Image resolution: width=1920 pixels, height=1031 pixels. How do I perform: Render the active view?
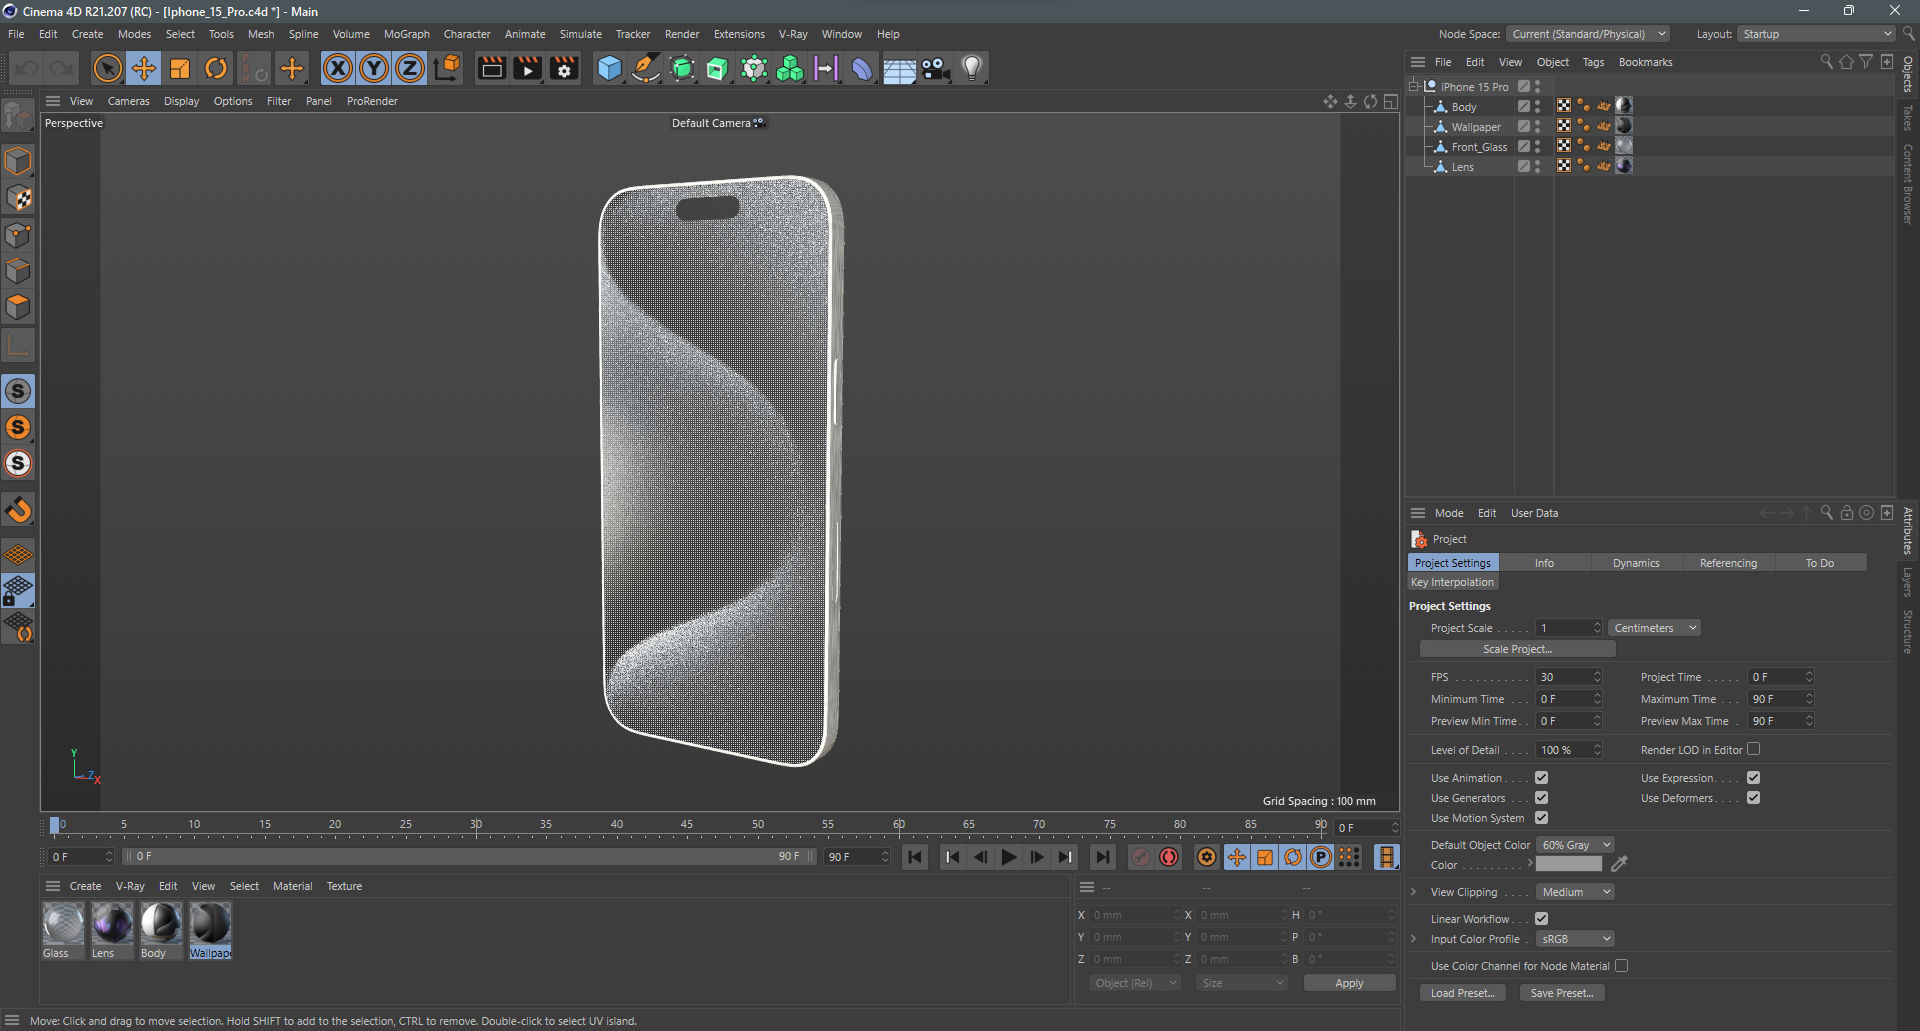(x=491, y=68)
